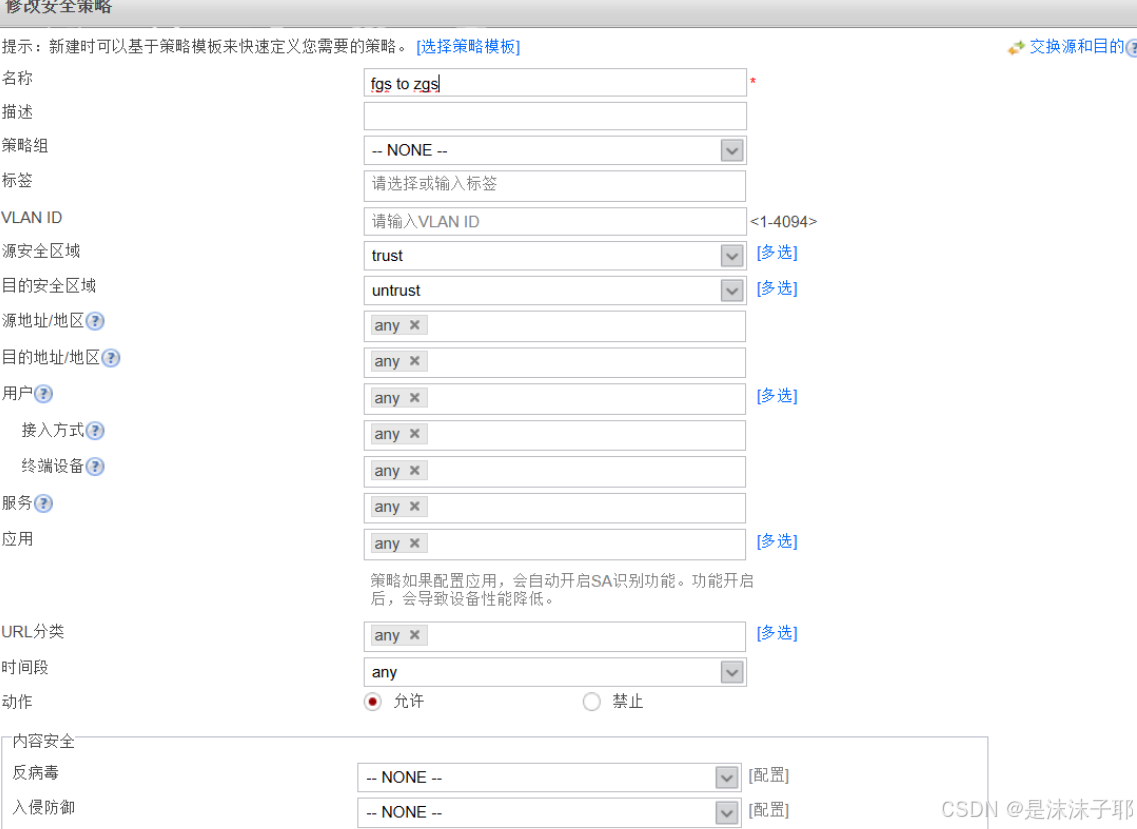Click the 交换源和目的 swap icon
This screenshot has height=829, width=1137.
(x=1016, y=47)
